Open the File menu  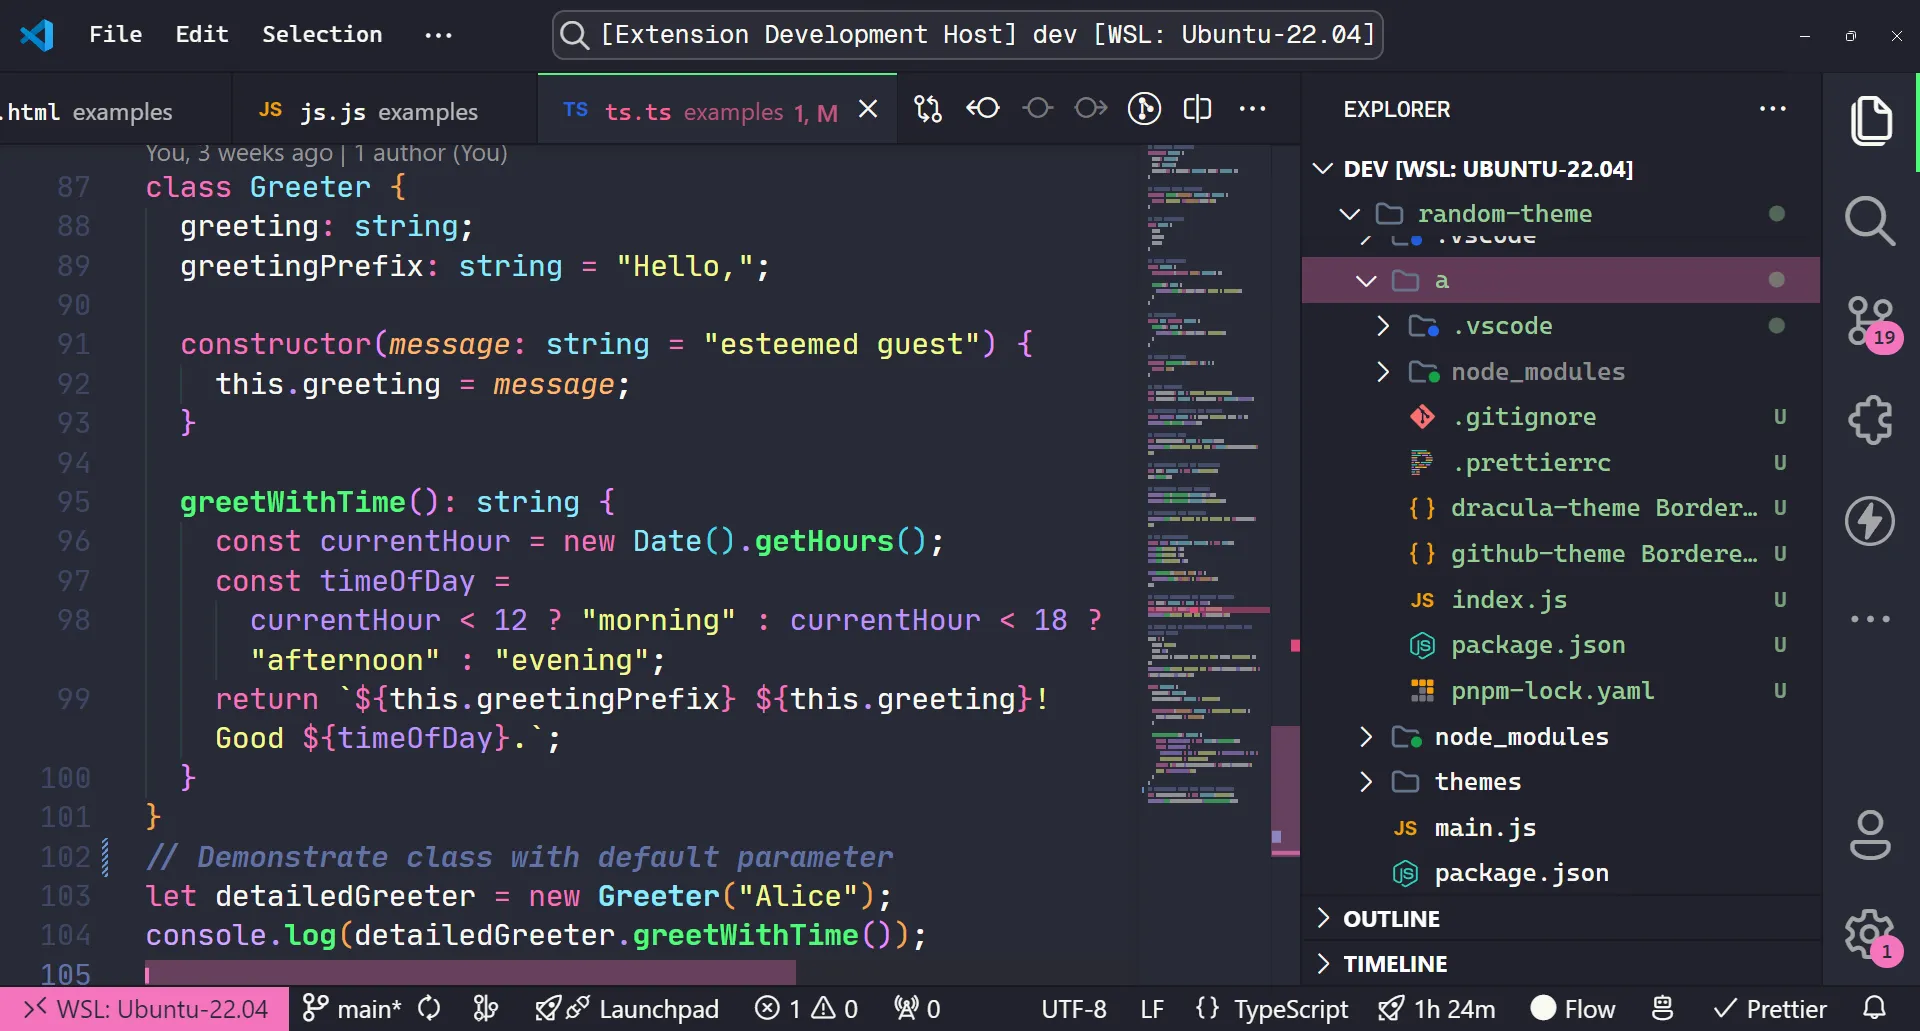[116, 35]
